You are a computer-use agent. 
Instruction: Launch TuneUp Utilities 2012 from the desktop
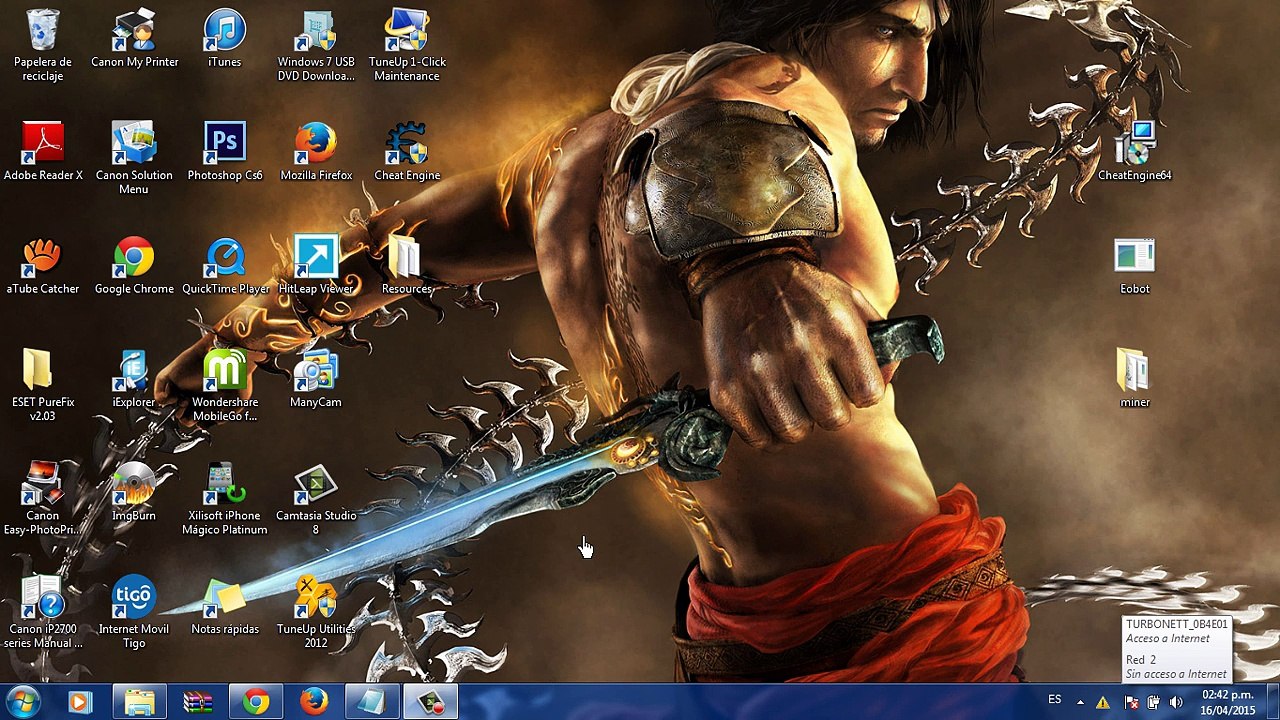[316, 612]
